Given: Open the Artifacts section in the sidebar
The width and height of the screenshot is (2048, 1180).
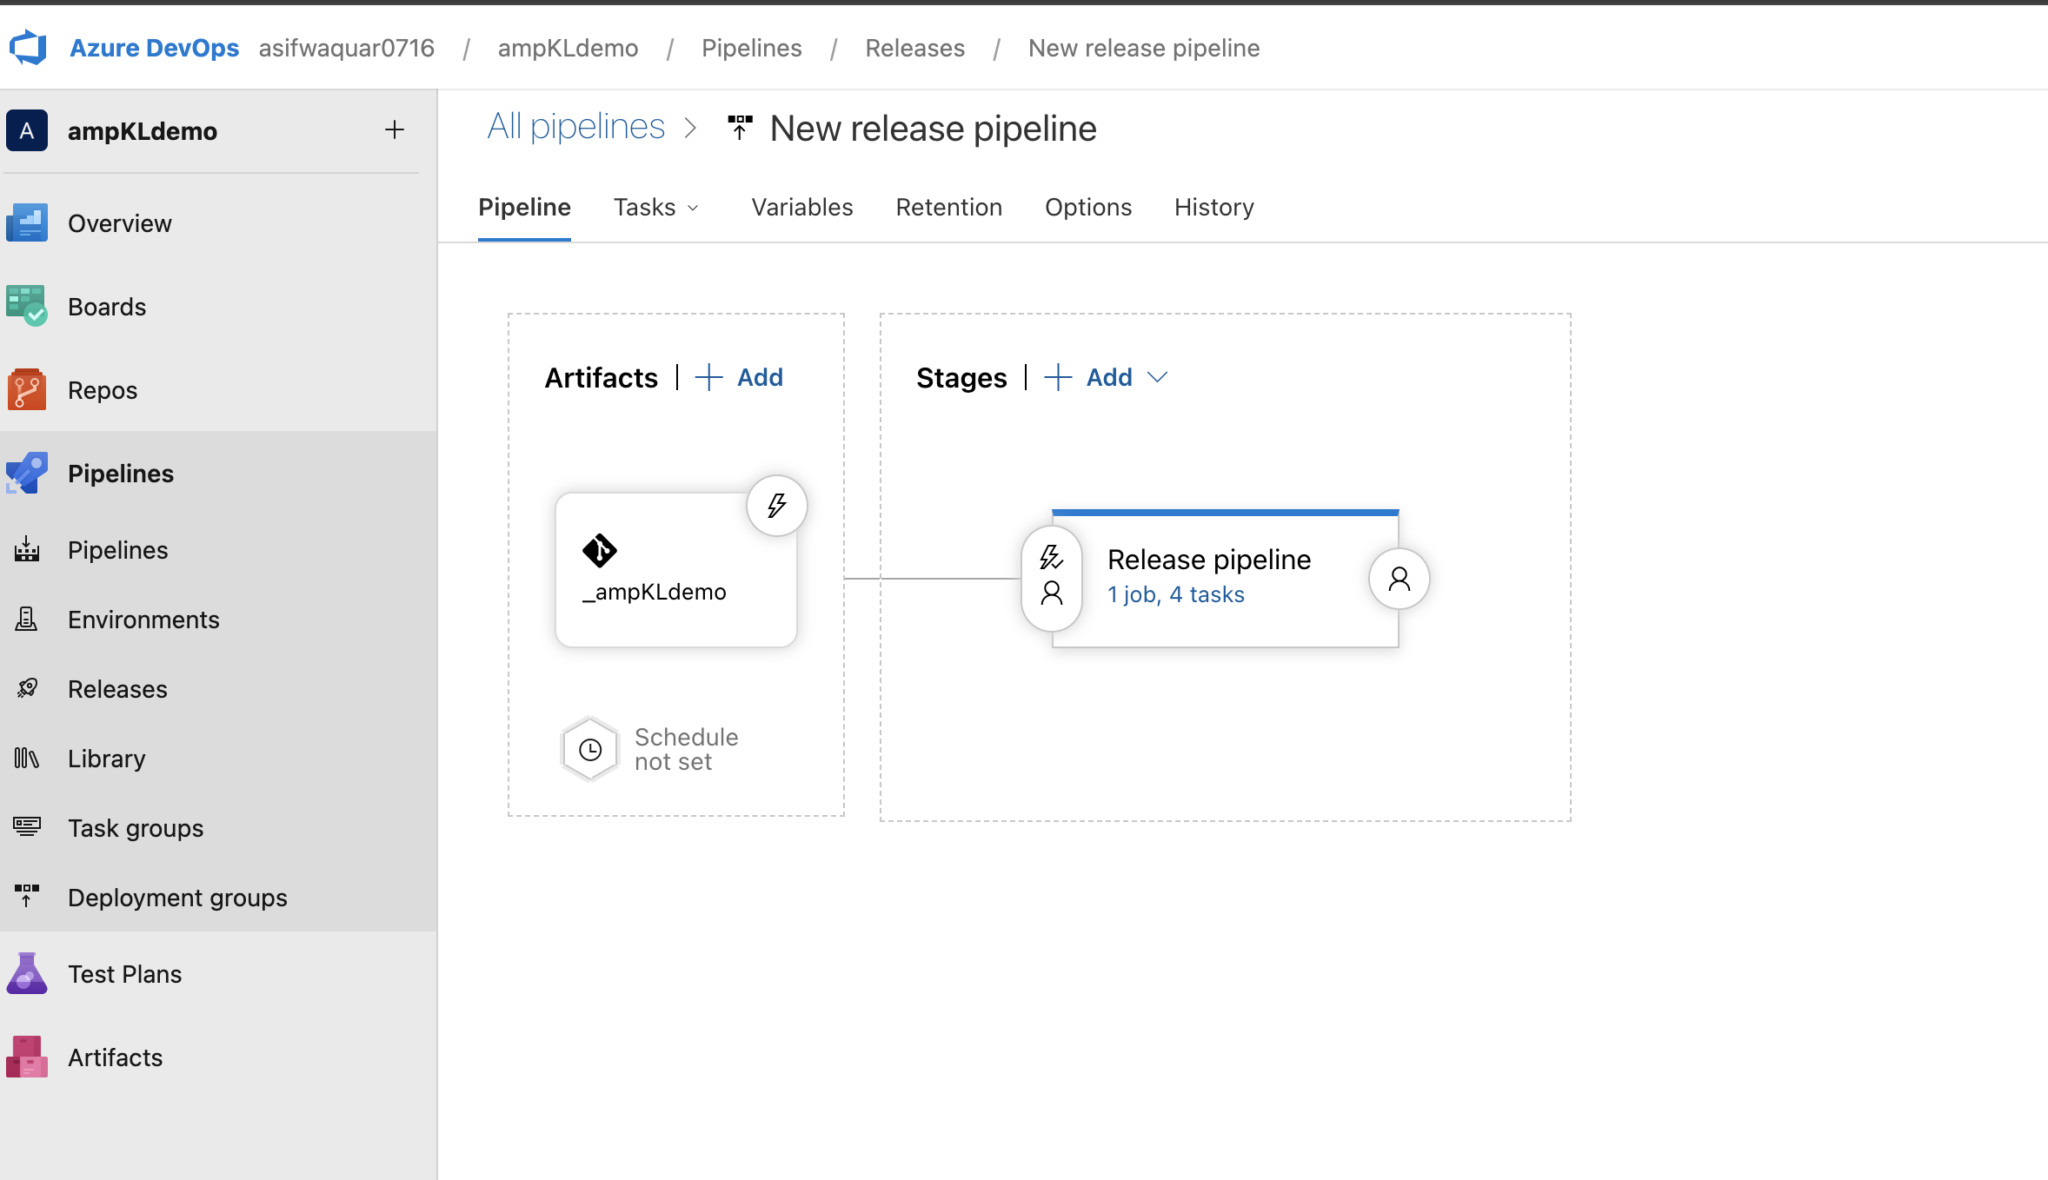Looking at the screenshot, I should [114, 1057].
